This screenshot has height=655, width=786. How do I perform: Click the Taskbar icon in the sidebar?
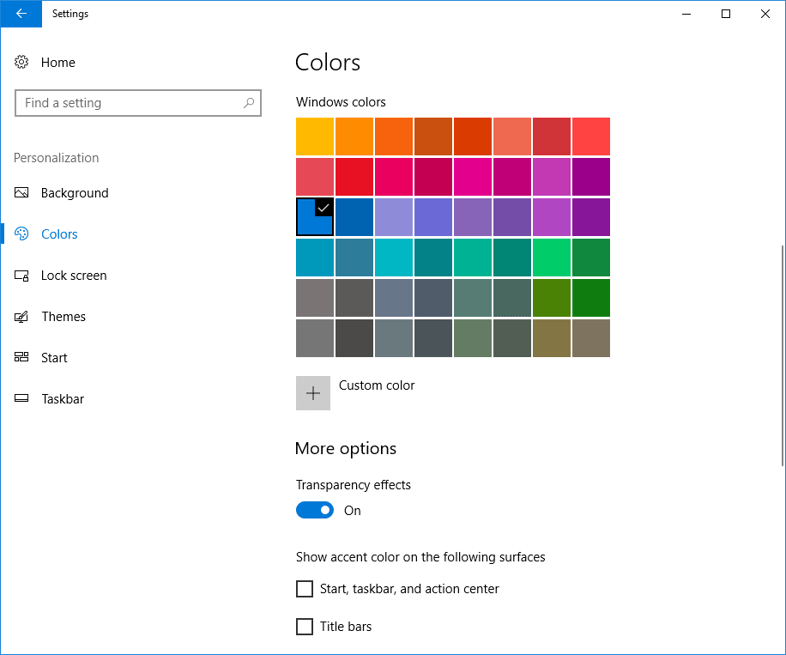(x=21, y=399)
